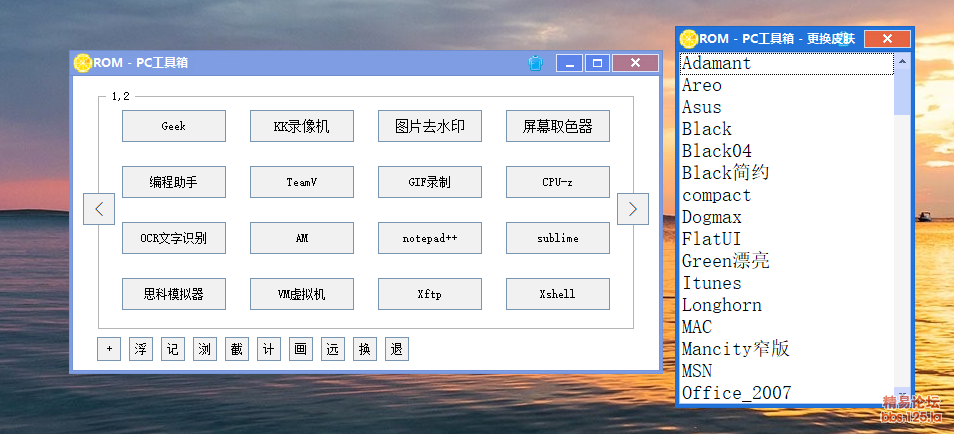The image size is (954, 434).
Task: Click the lemon logo in the 更换皮肤 window
Action: pos(689,38)
